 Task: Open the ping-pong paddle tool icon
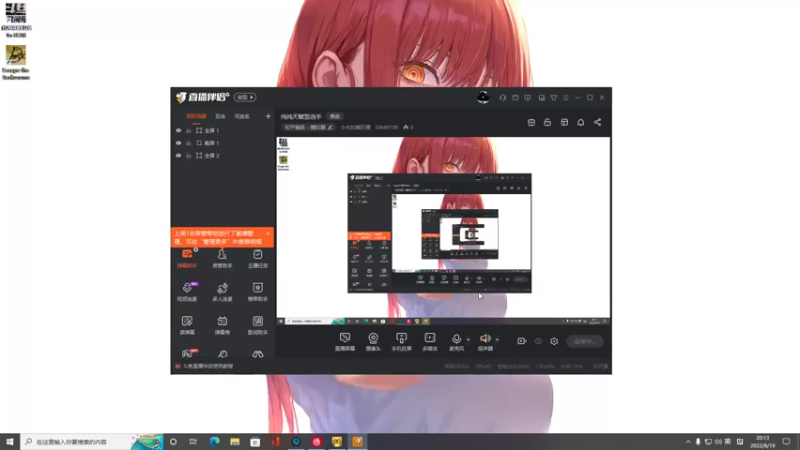[x=222, y=354]
